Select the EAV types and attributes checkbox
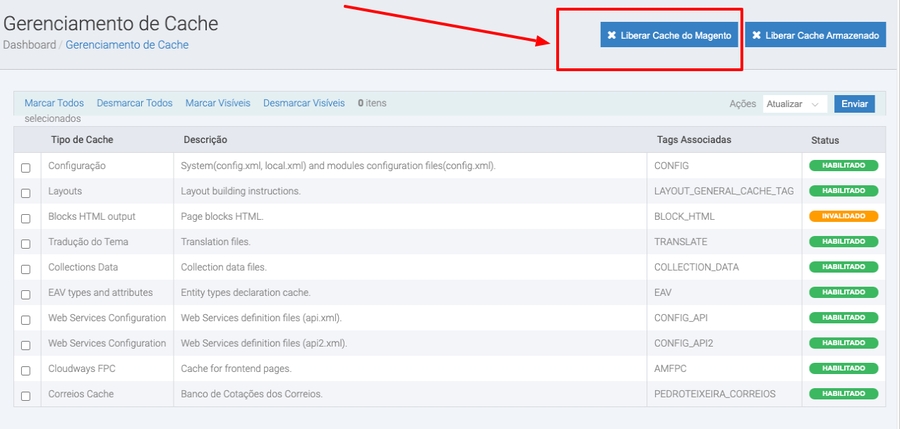900x429 pixels. click(x=26, y=294)
